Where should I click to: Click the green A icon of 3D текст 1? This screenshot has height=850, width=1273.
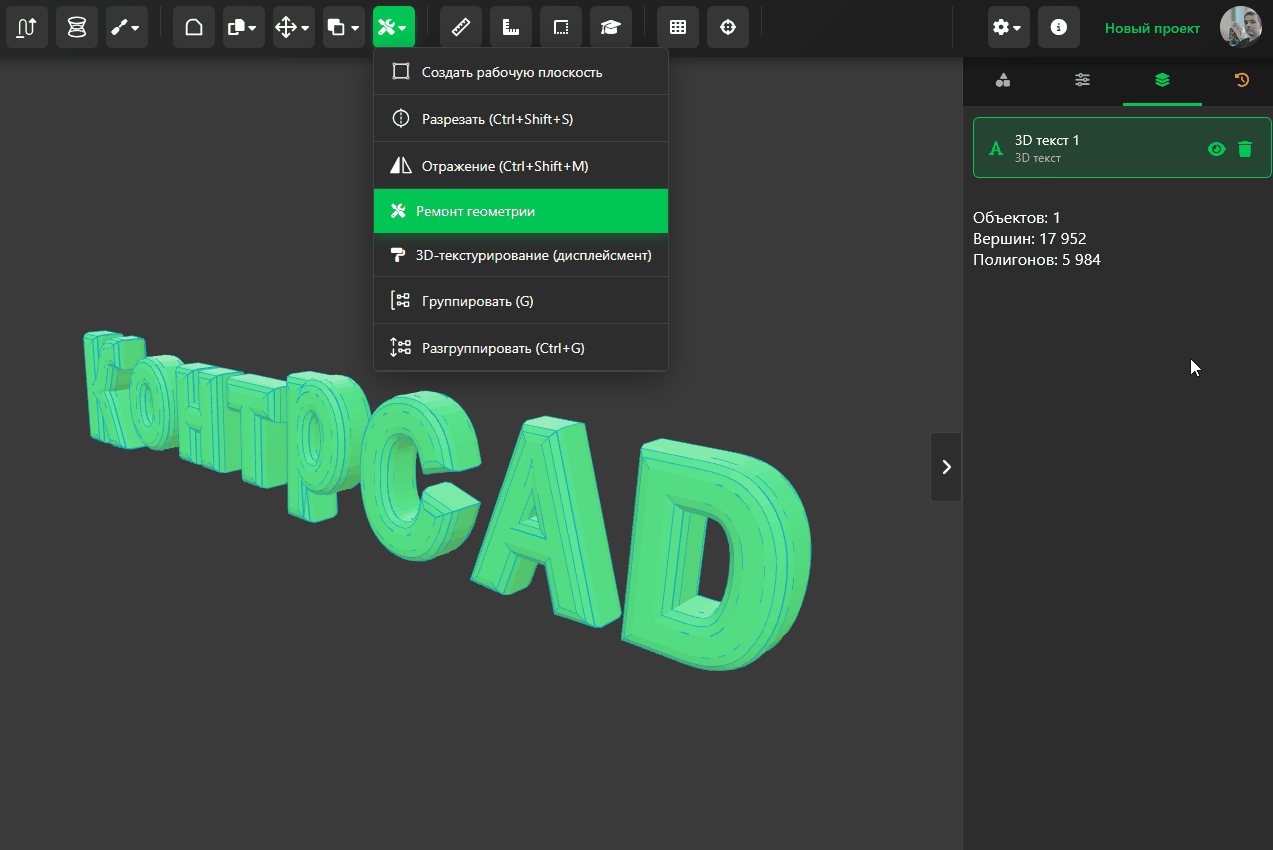pyautogui.click(x=996, y=149)
